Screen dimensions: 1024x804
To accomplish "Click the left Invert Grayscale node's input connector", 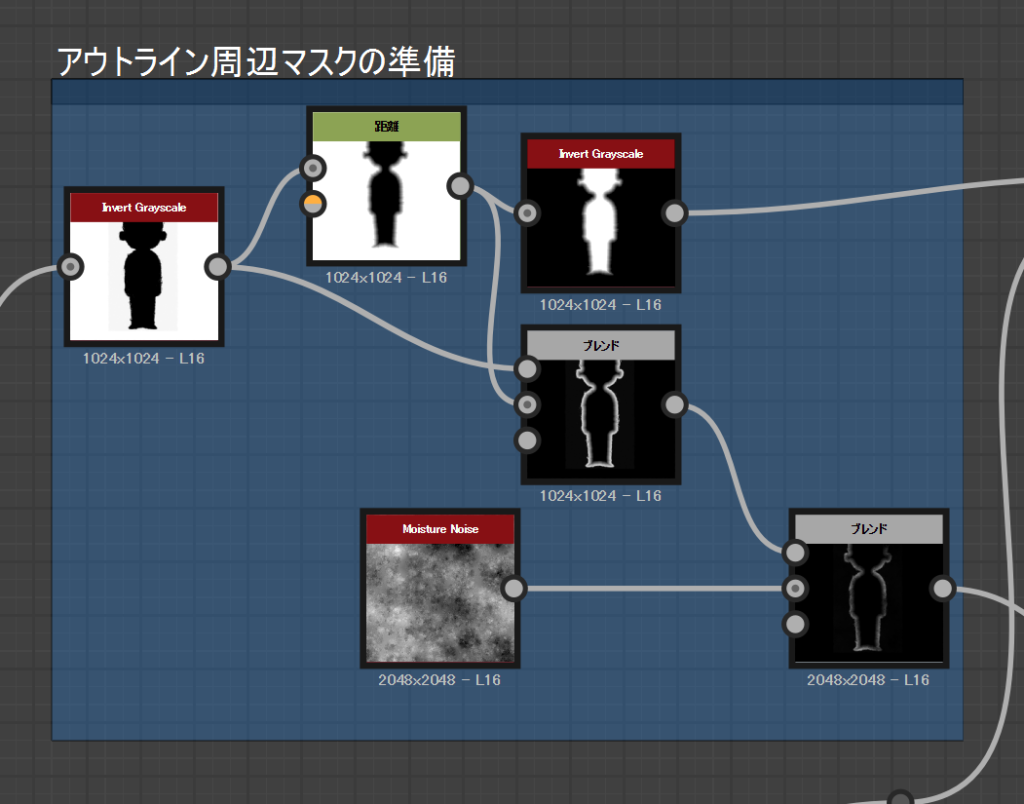I will 71,267.
